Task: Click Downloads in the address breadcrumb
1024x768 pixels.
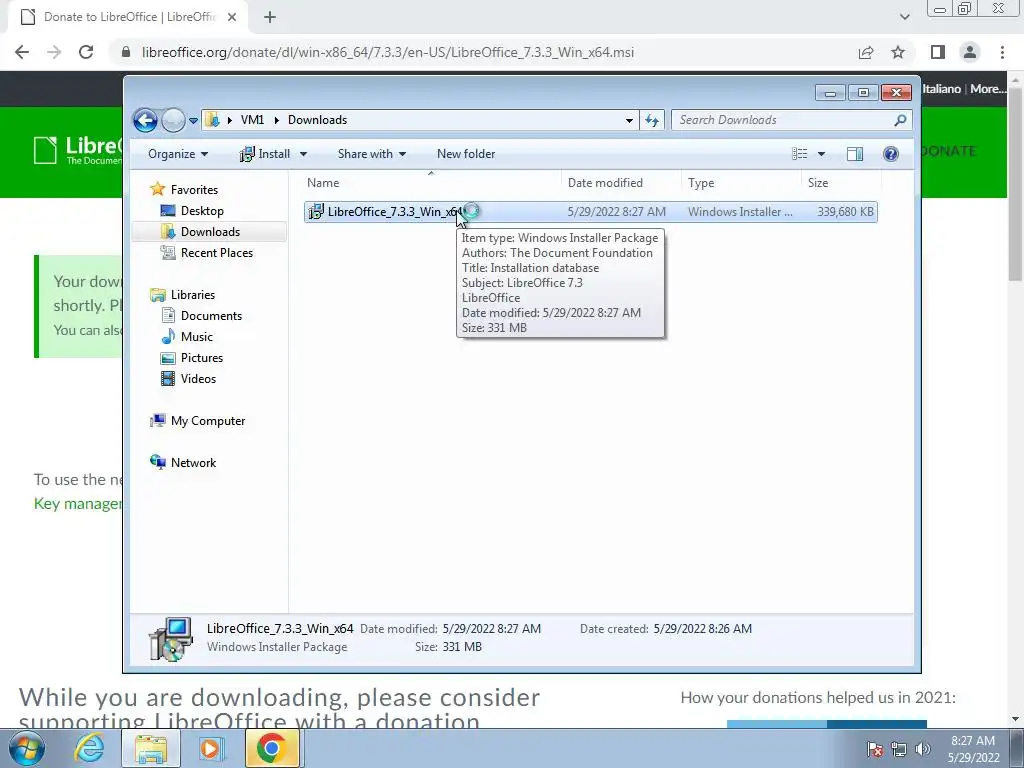Action: 317,120
